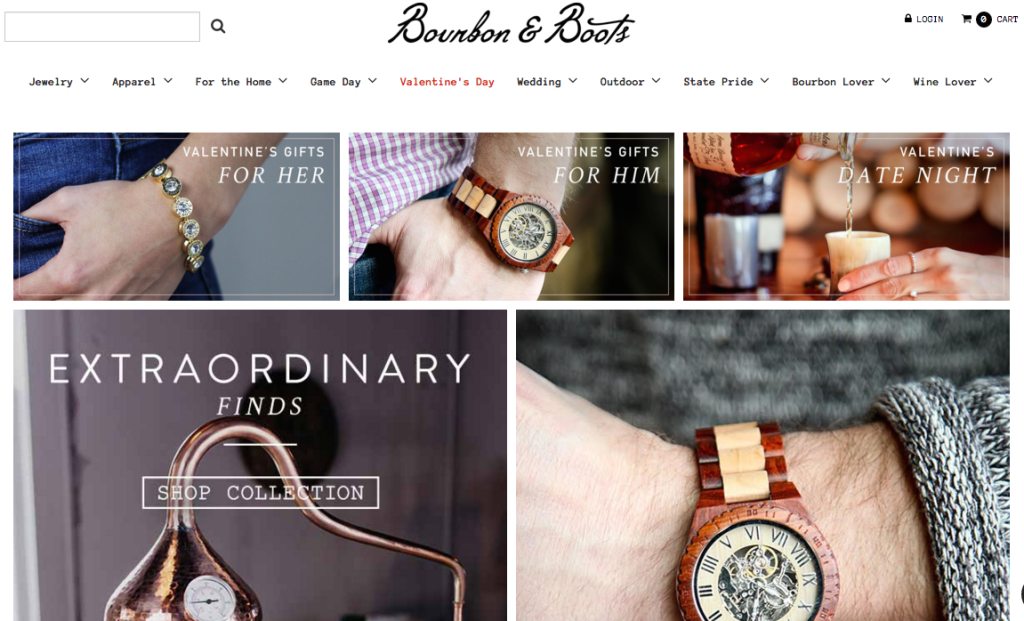Click the Login link

[x=929, y=20]
